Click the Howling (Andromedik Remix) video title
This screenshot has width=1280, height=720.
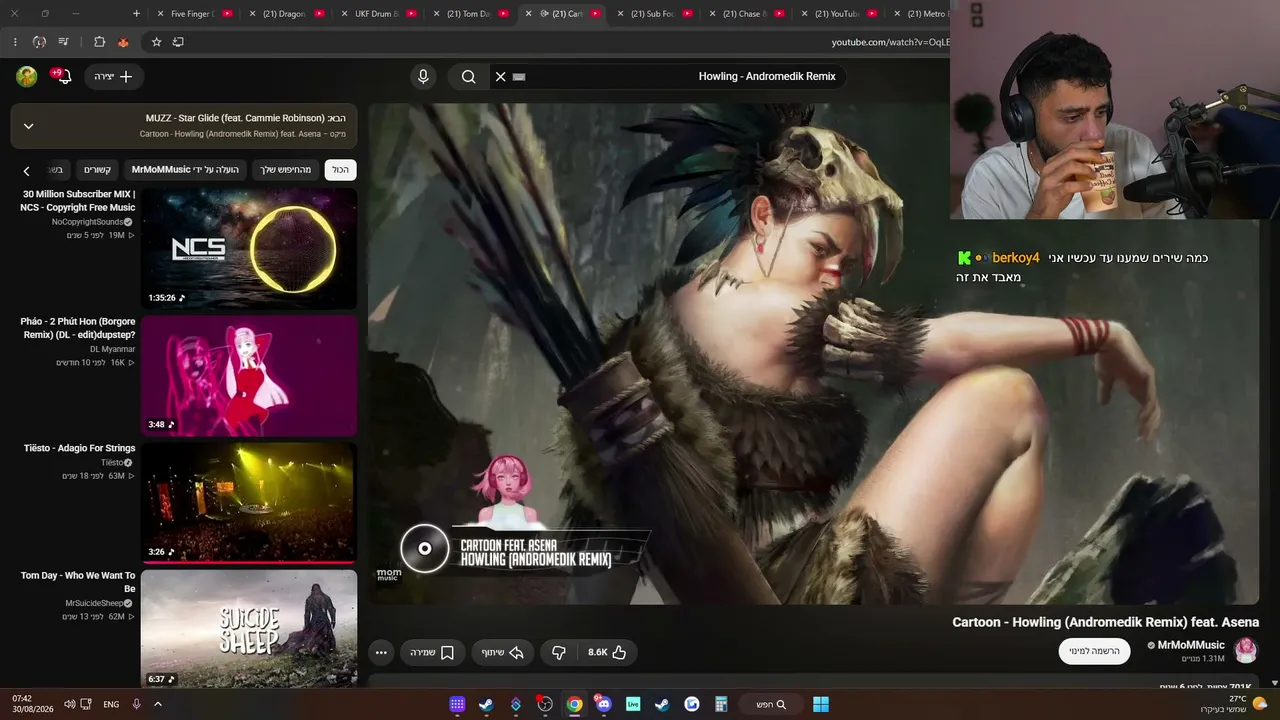(x=1105, y=622)
